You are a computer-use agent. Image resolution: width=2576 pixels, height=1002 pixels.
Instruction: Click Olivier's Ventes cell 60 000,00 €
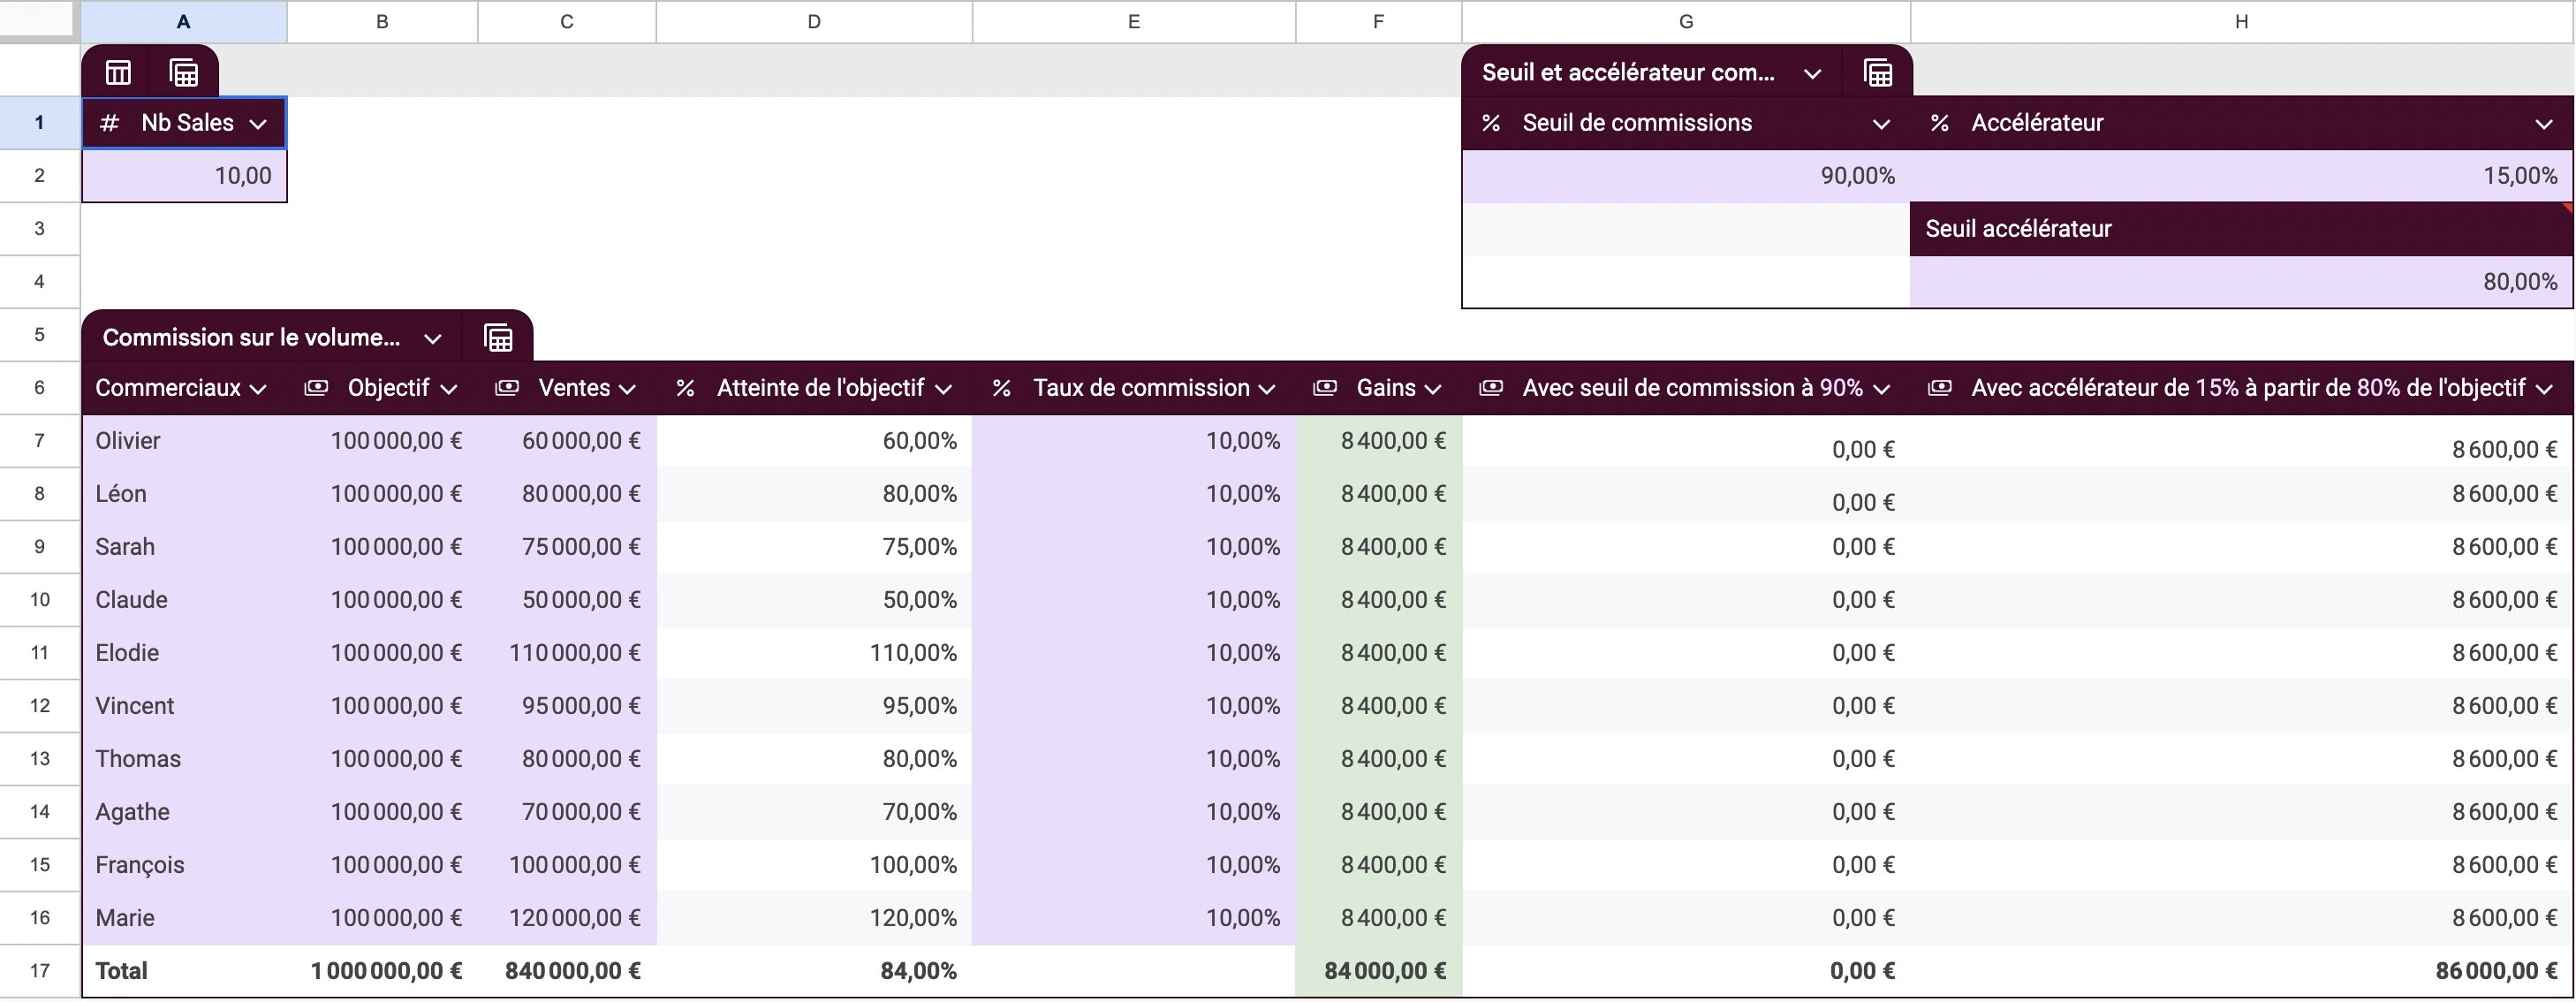567,441
